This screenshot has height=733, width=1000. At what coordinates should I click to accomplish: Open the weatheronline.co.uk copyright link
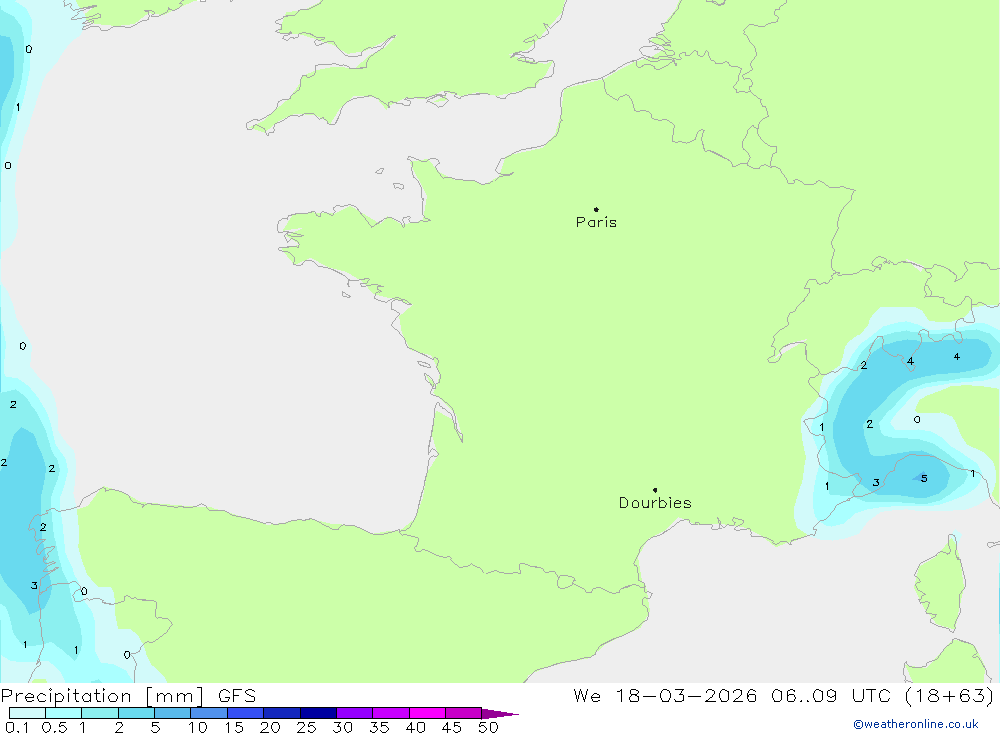pyautogui.click(x=916, y=724)
